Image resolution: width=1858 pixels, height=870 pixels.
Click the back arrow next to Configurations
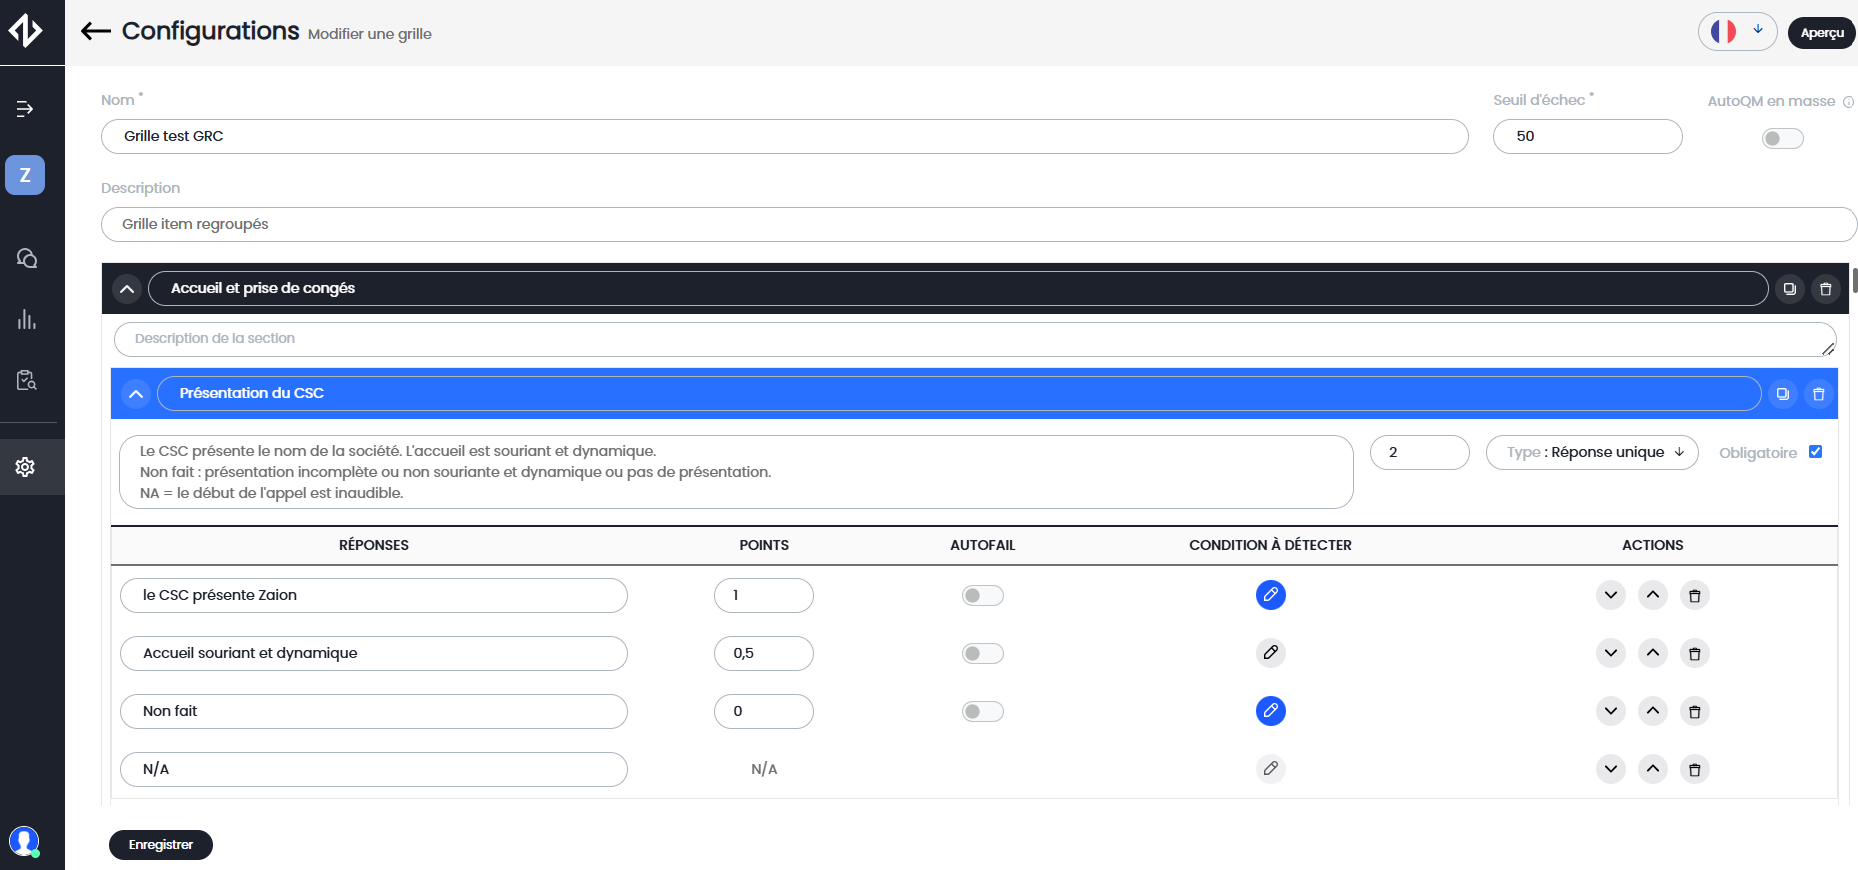point(96,32)
